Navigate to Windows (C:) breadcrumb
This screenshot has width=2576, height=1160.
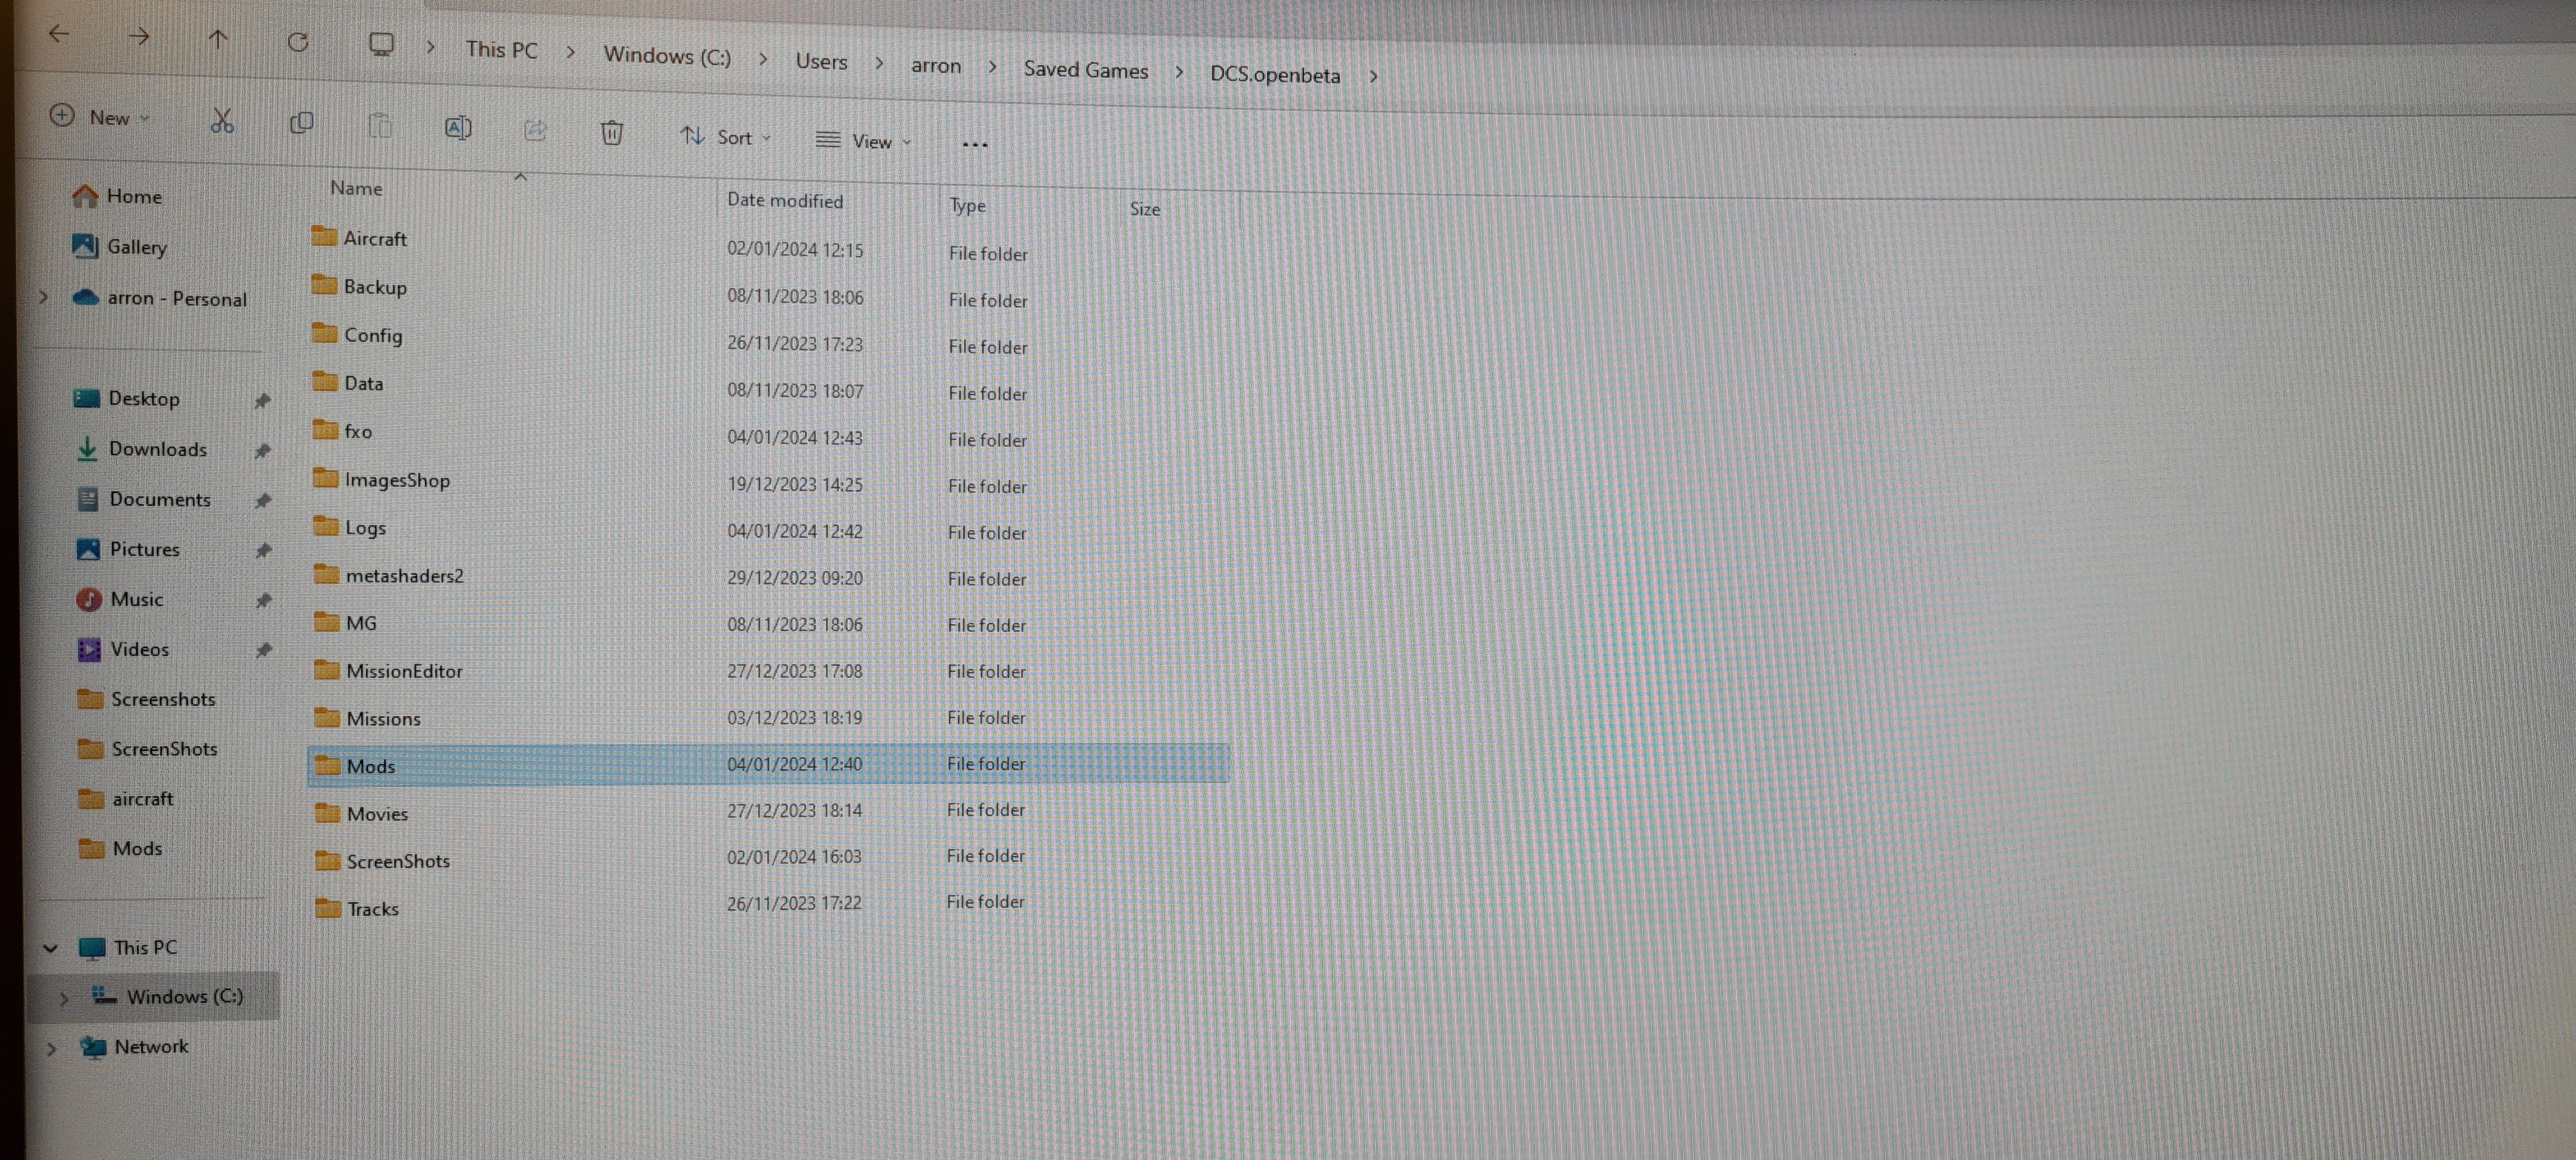(667, 56)
